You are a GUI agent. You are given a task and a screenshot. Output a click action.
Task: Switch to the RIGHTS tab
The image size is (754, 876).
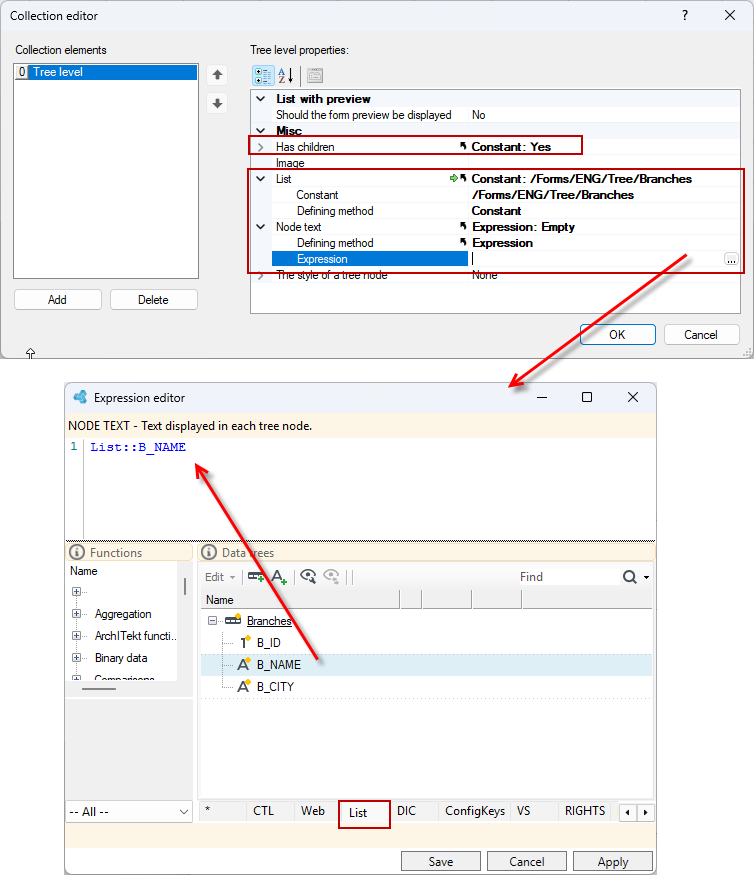click(585, 811)
